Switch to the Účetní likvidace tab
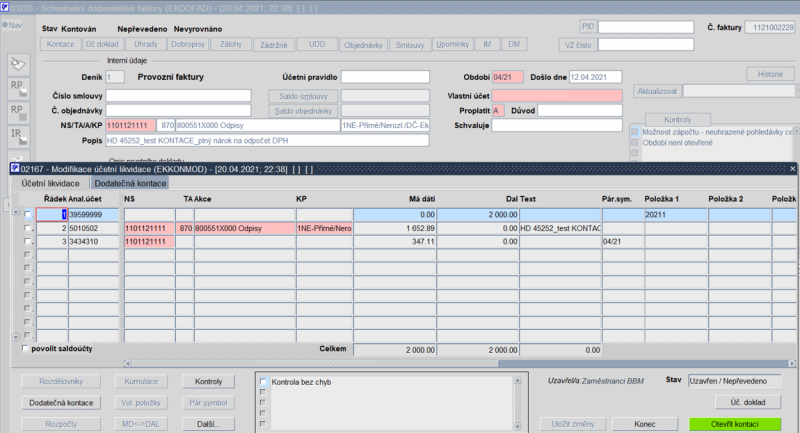This screenshot has height=433, width=800. (51, 183)
